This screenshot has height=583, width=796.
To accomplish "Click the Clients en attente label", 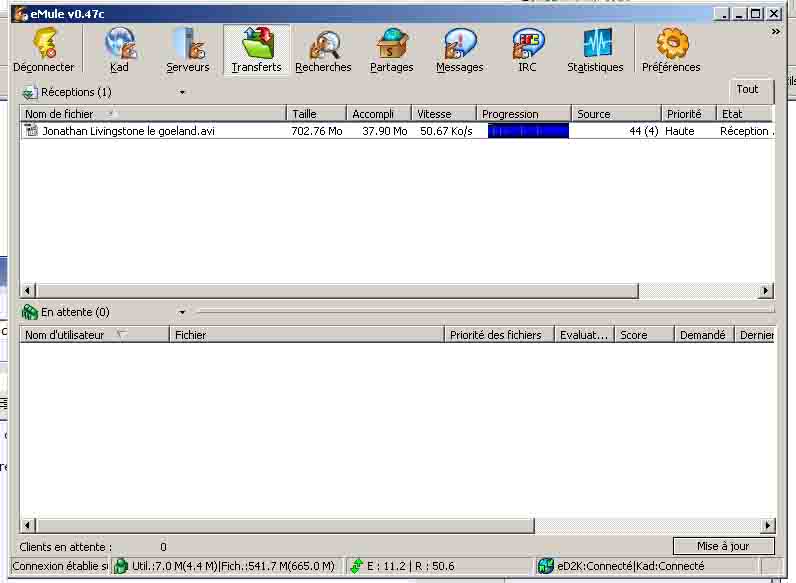I will tap(65, 547).
